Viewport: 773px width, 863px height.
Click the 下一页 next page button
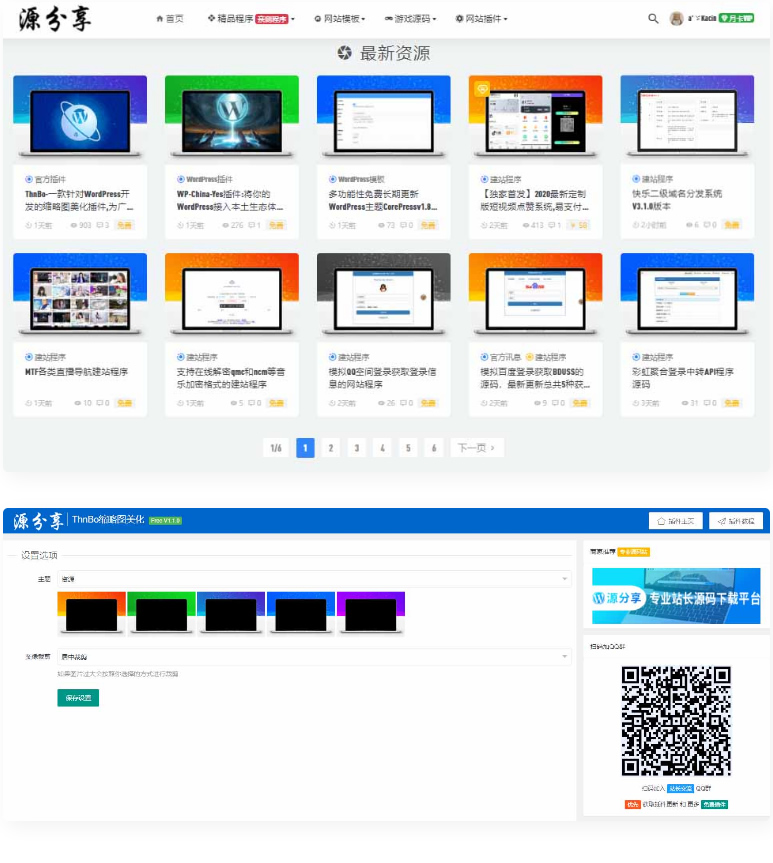pos(476,448)
